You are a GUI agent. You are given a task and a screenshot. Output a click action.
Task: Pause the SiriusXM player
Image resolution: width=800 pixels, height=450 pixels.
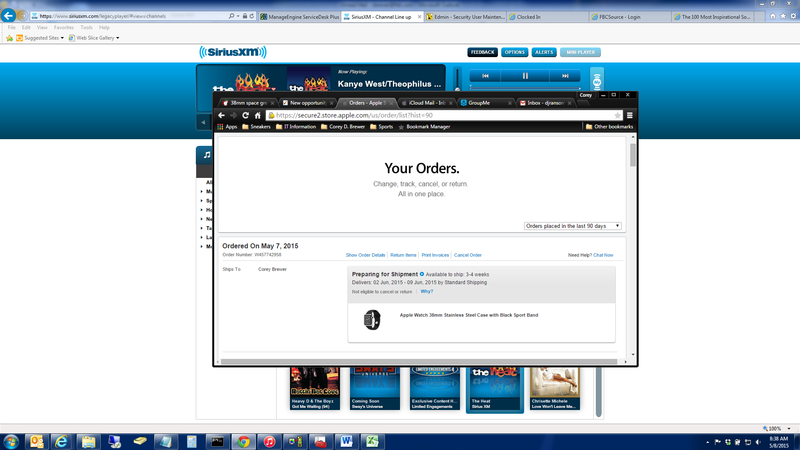coord(525,76)
